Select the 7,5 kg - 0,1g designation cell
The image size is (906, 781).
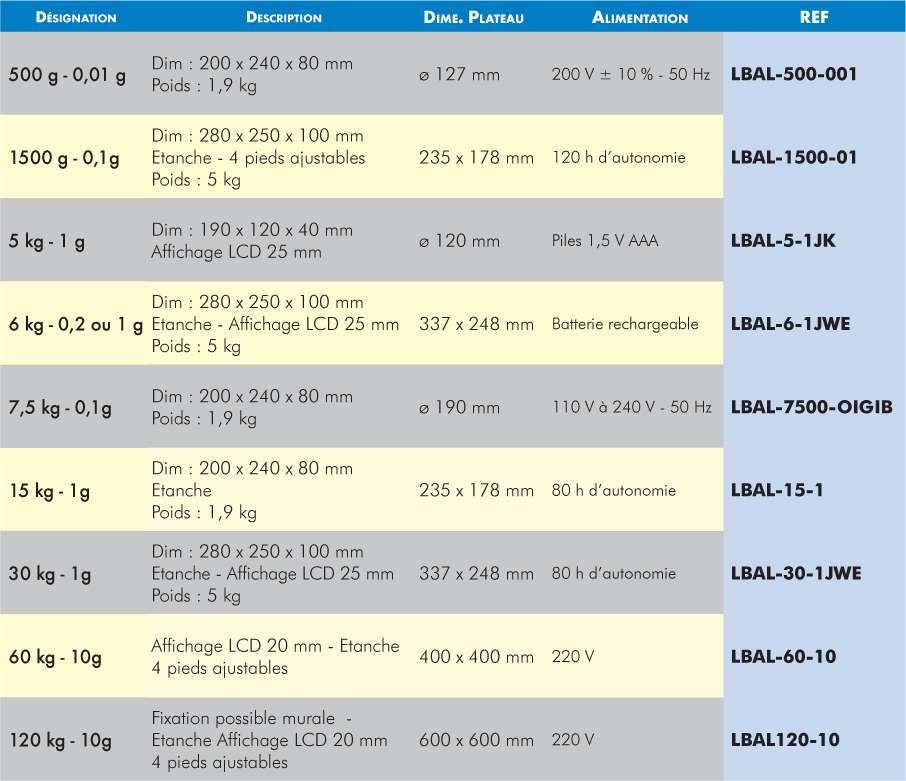click(61, 407)
